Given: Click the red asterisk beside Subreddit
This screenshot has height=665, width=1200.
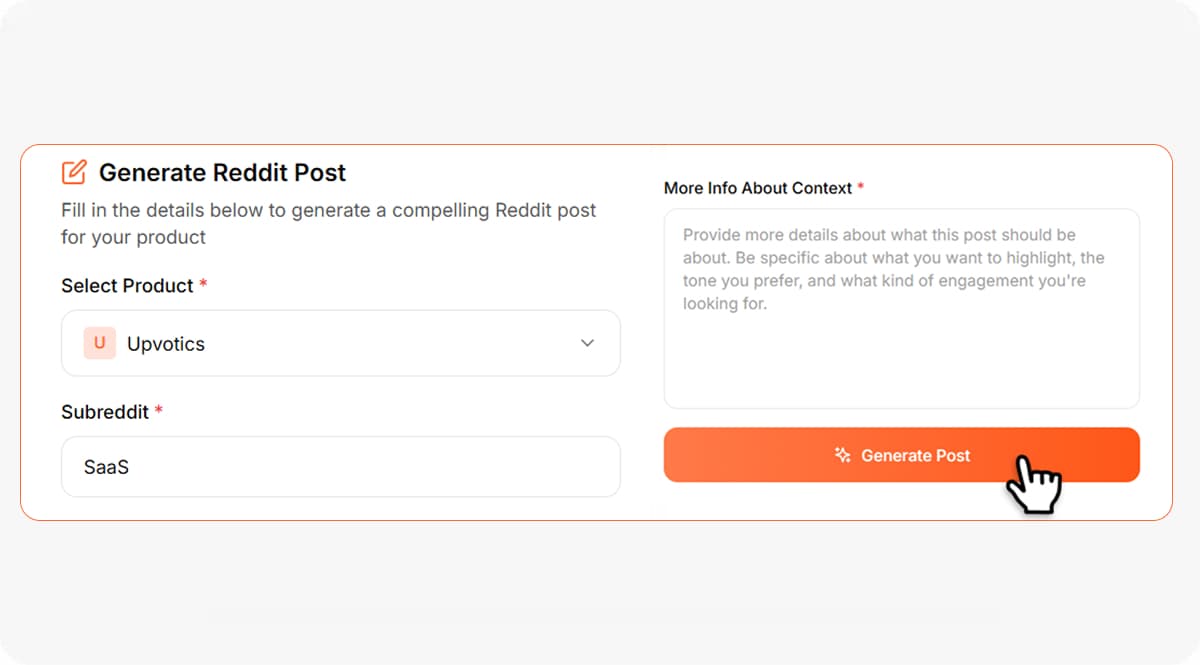Looking at the screenshot, I should [158, 411].
